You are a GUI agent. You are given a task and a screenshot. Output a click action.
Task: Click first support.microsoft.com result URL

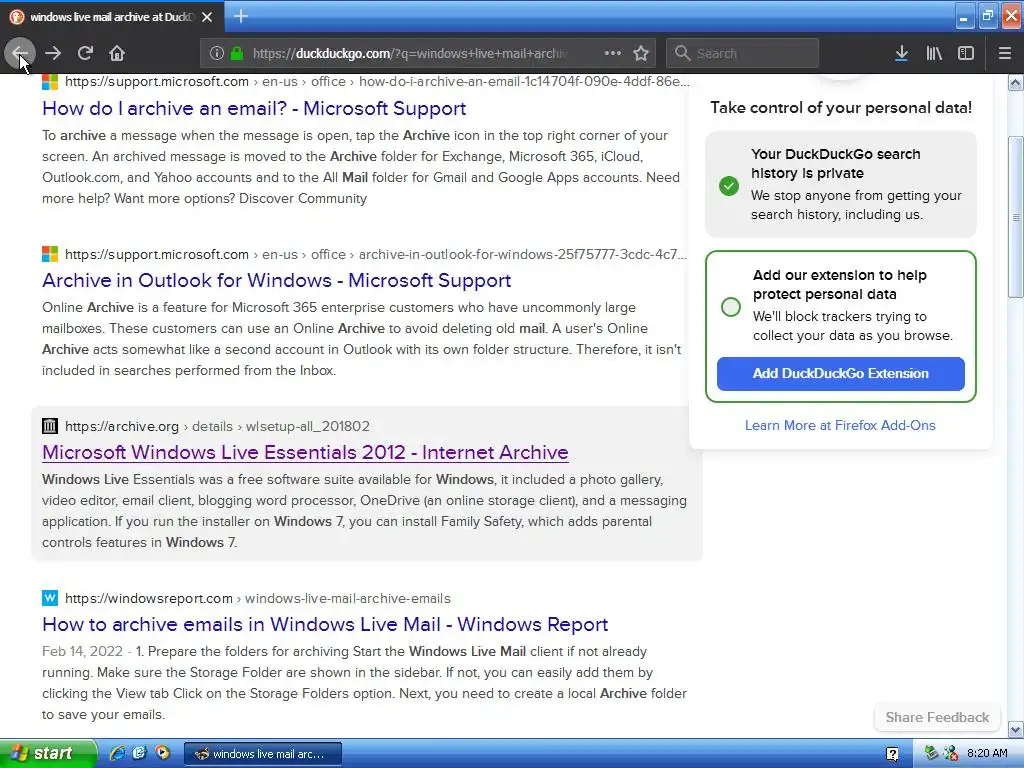(x=377, y=82)
